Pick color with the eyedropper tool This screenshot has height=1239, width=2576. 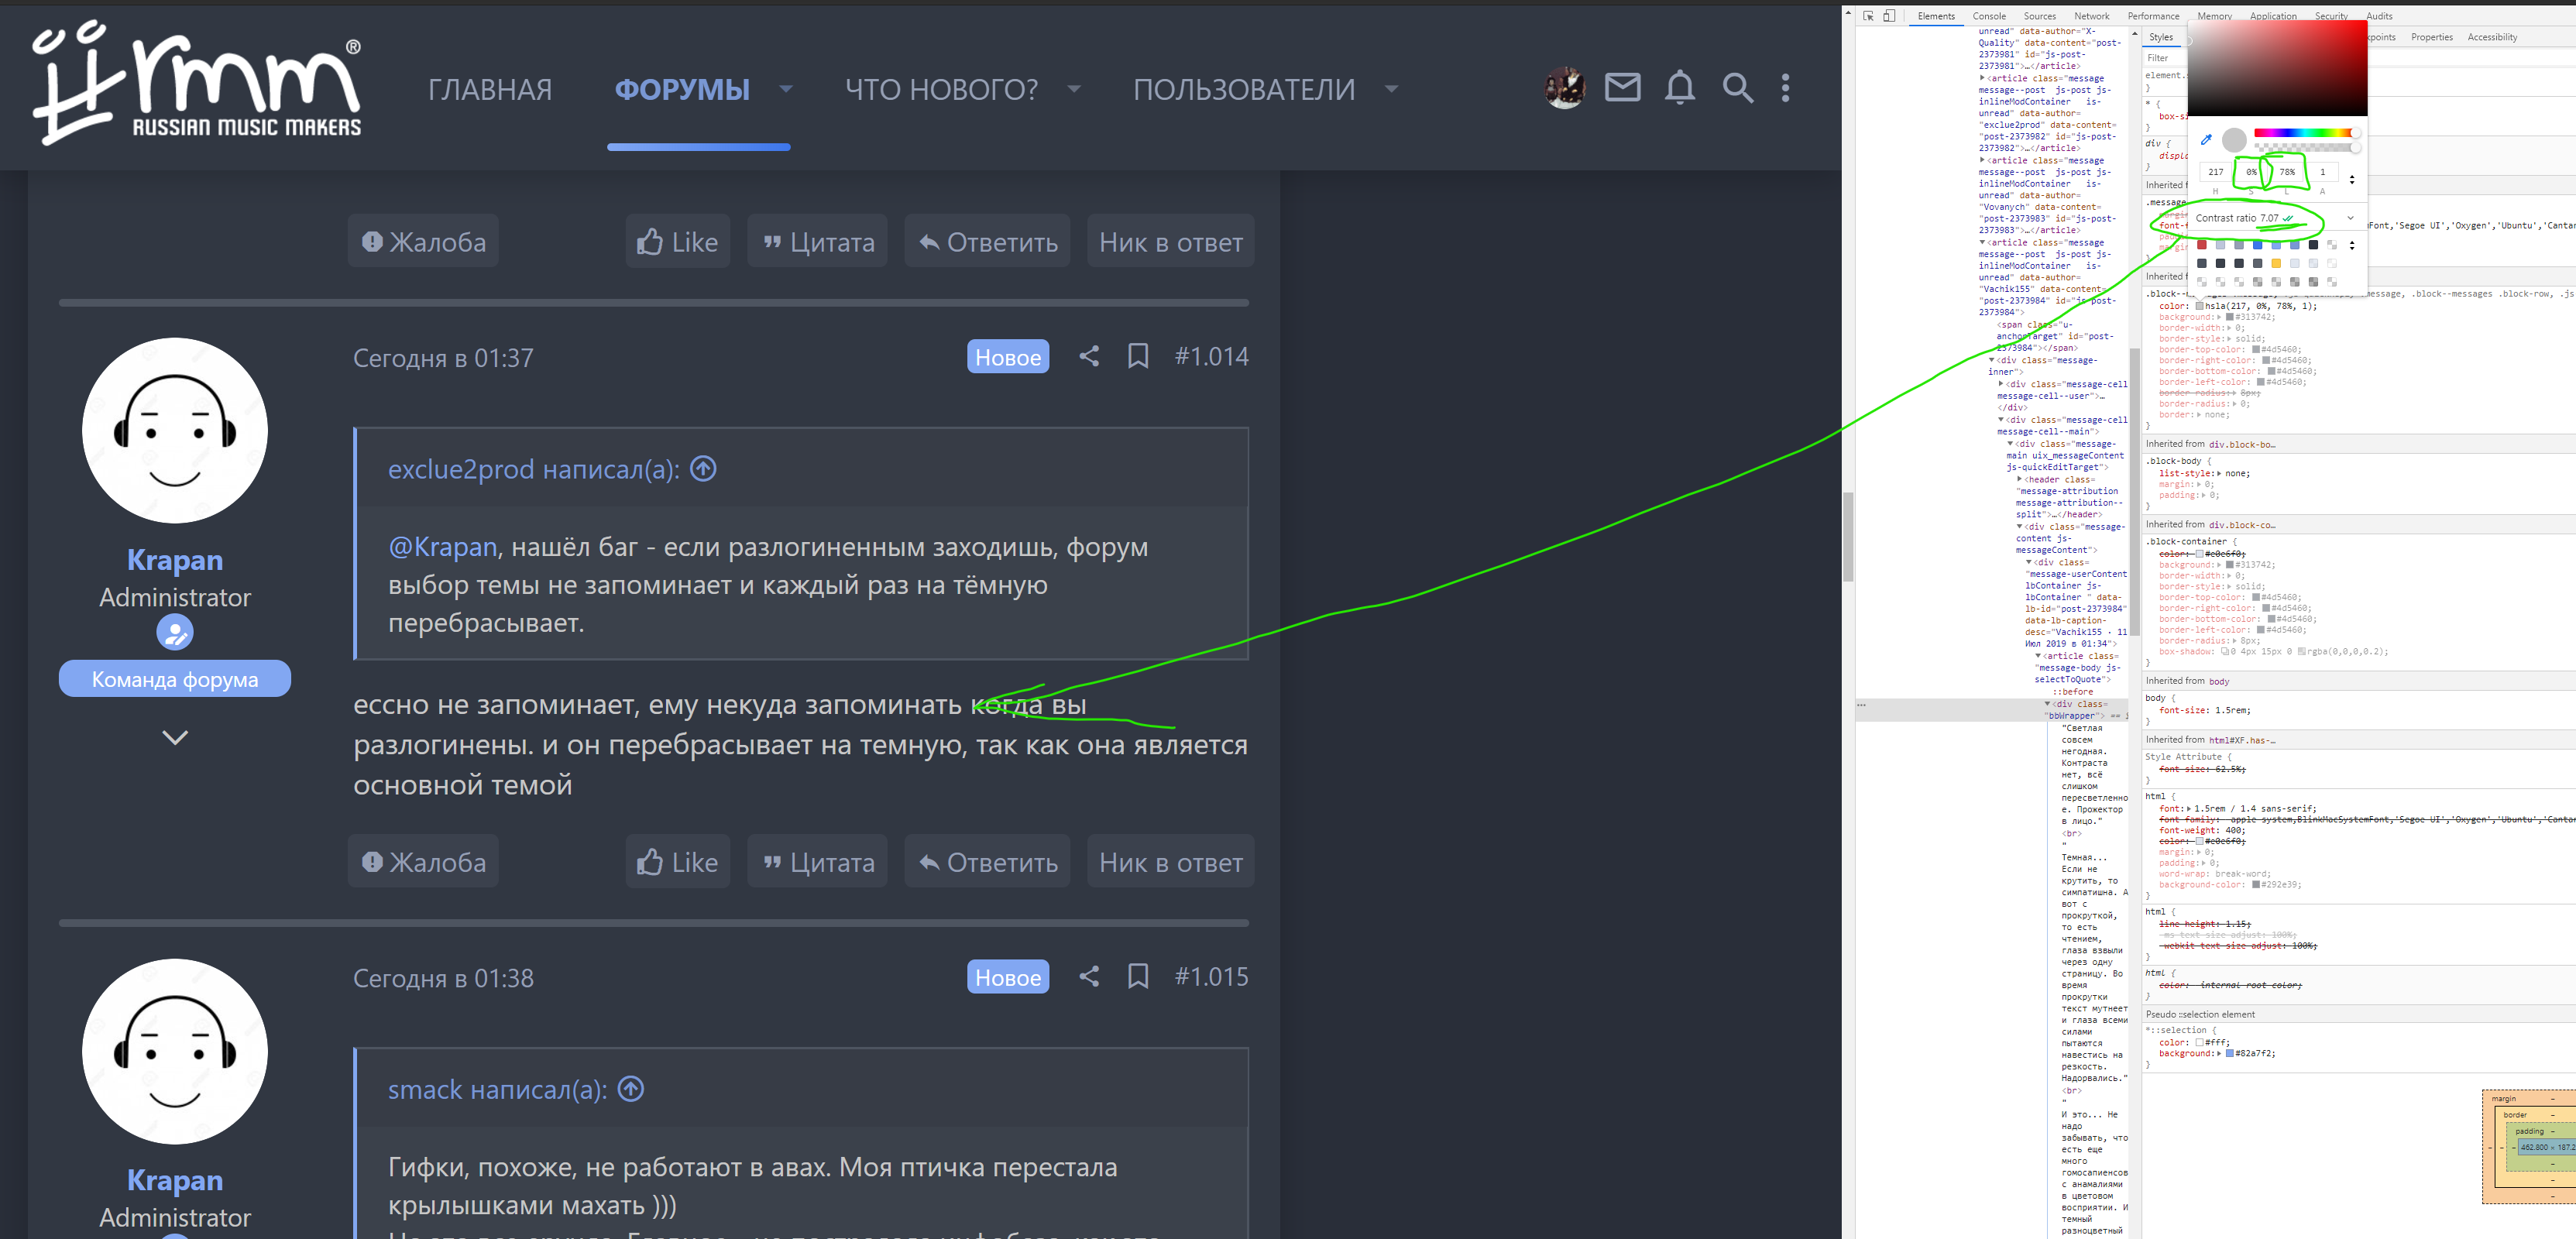[x=2206, y=140]
